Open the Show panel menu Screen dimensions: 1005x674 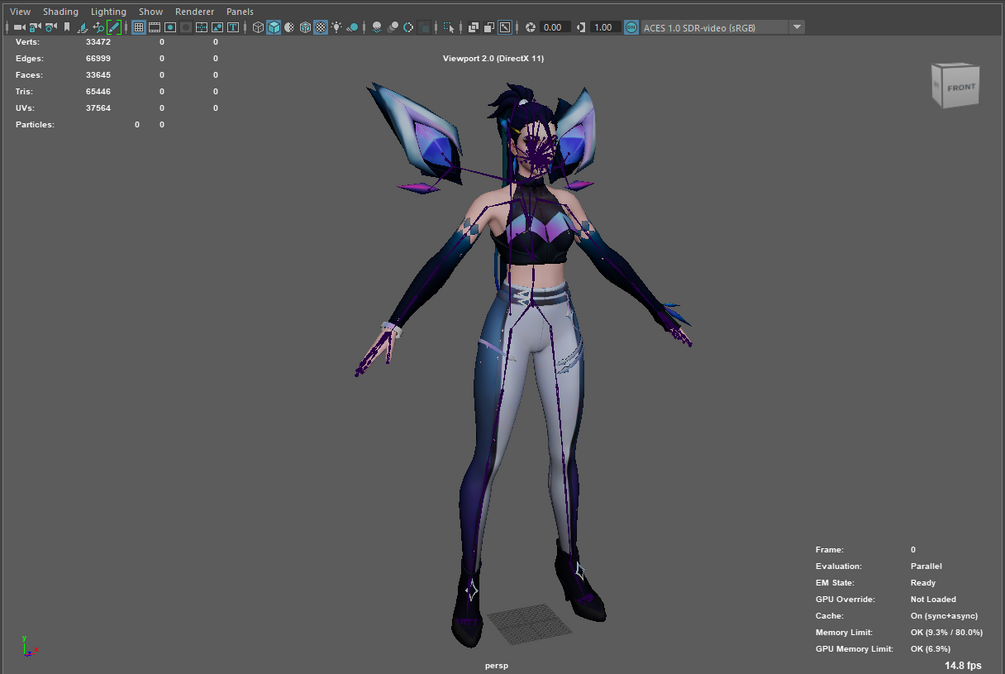[151, 12]
